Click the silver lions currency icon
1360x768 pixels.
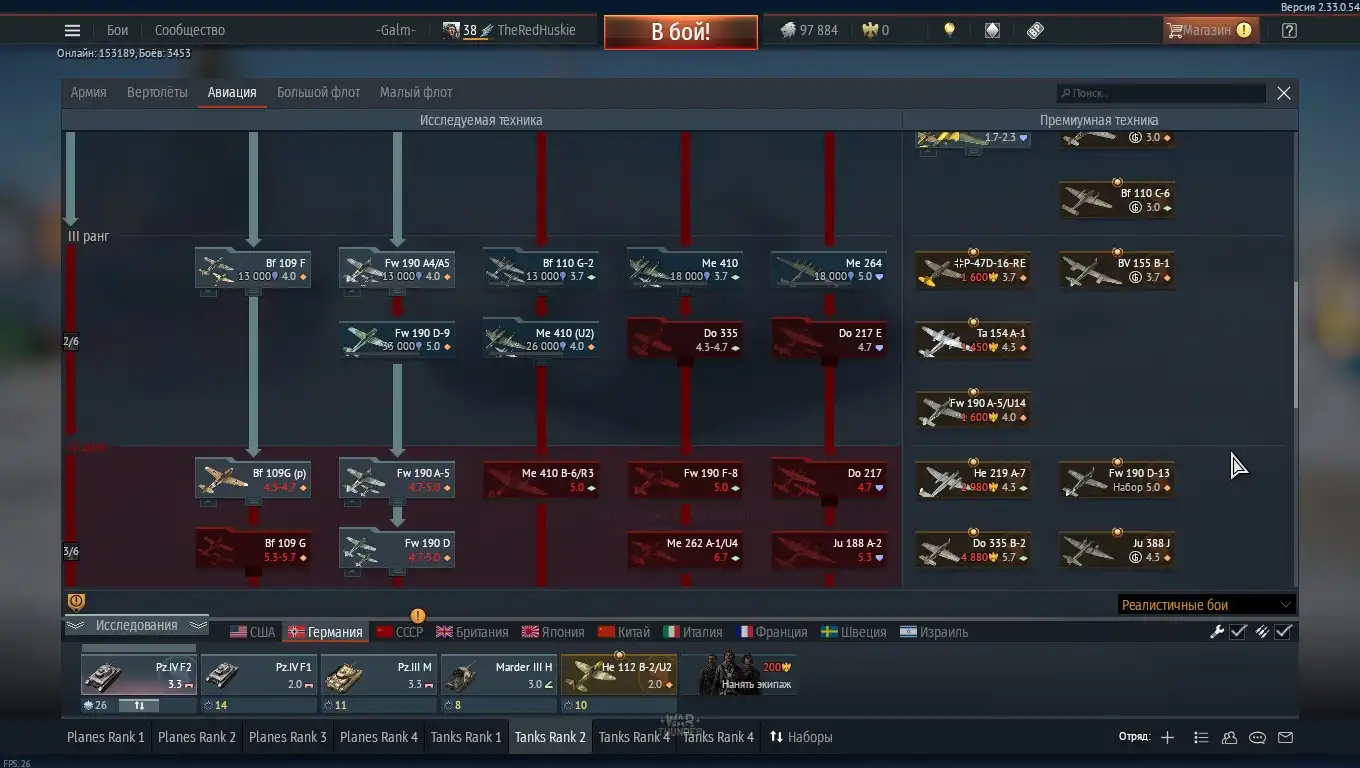coord(788,30)
